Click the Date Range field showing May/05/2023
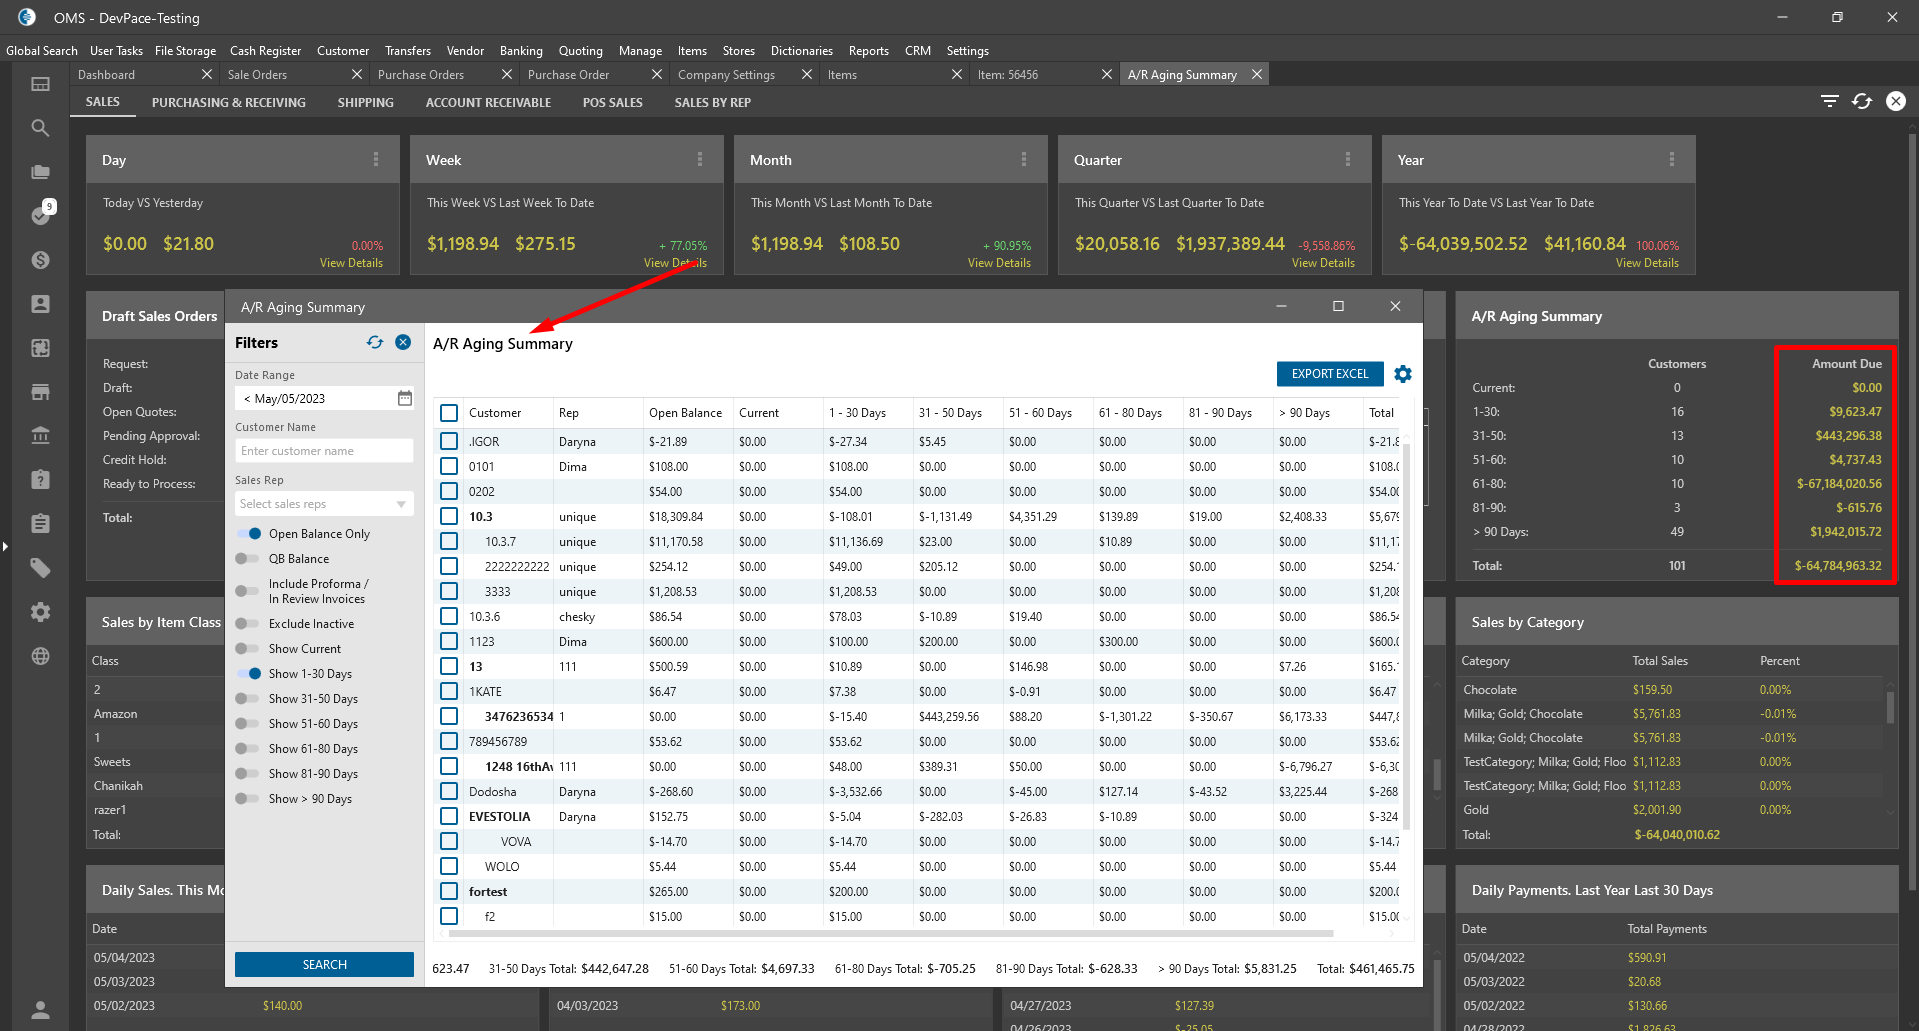The image size is (1919, 1031). point(324,398)
